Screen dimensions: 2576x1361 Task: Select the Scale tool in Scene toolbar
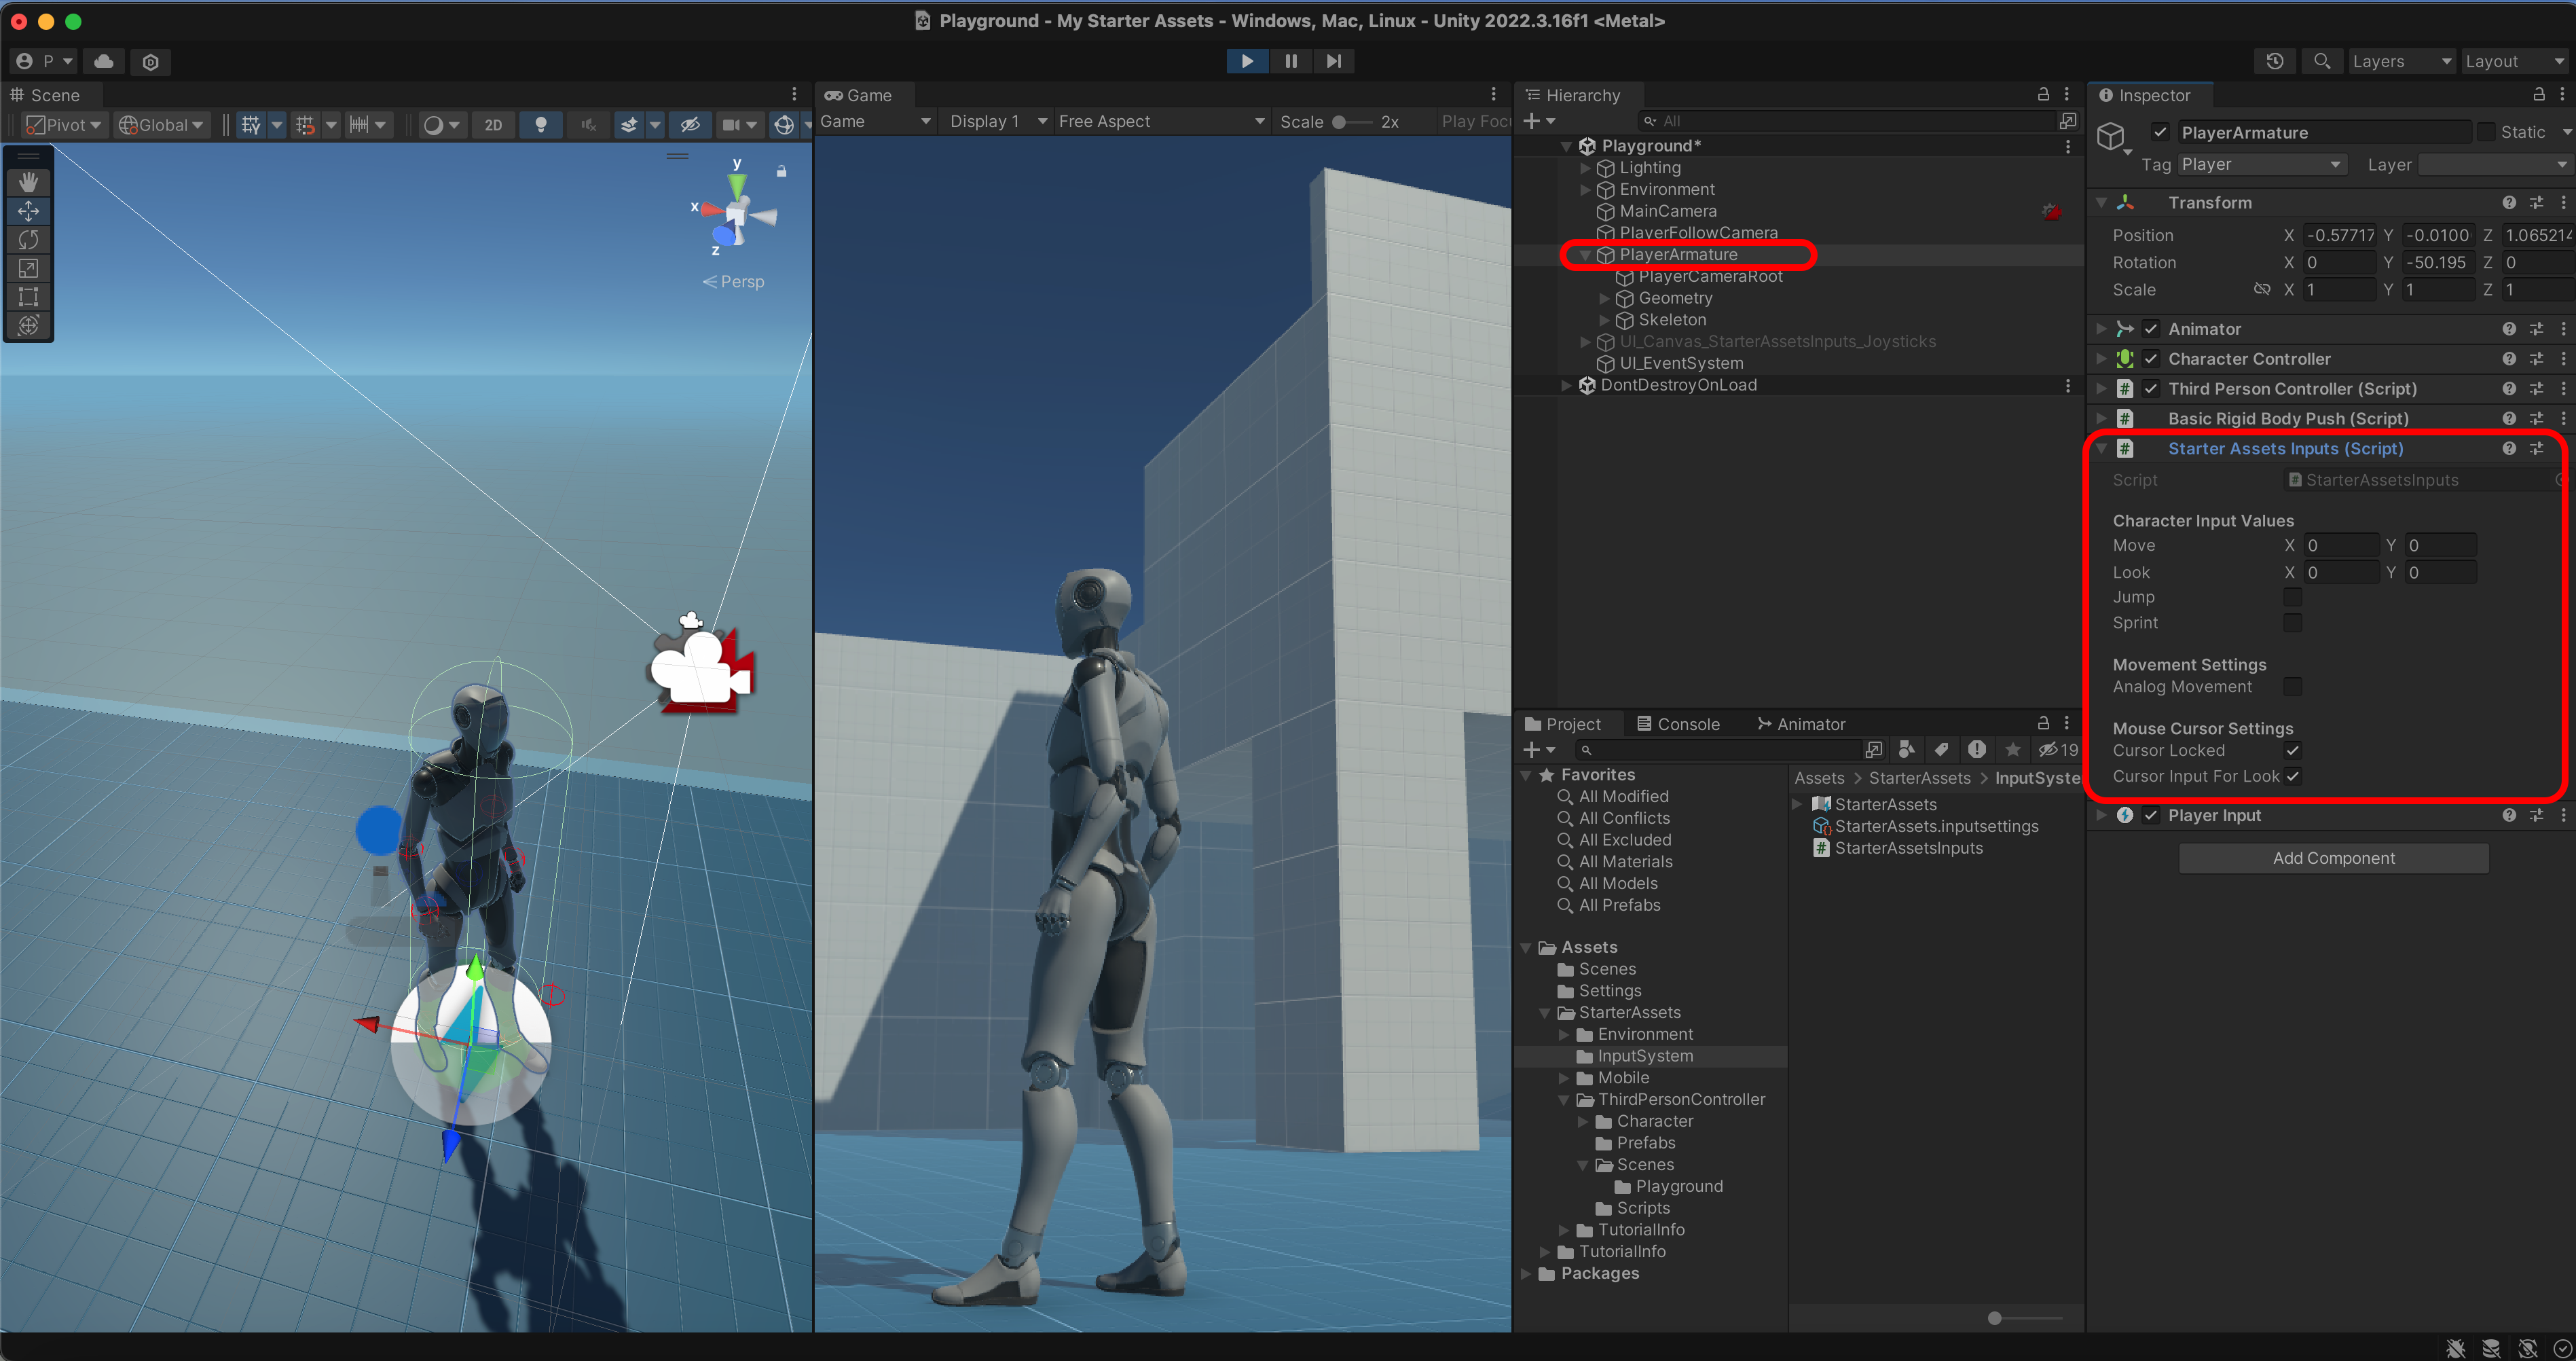point(28,268)
